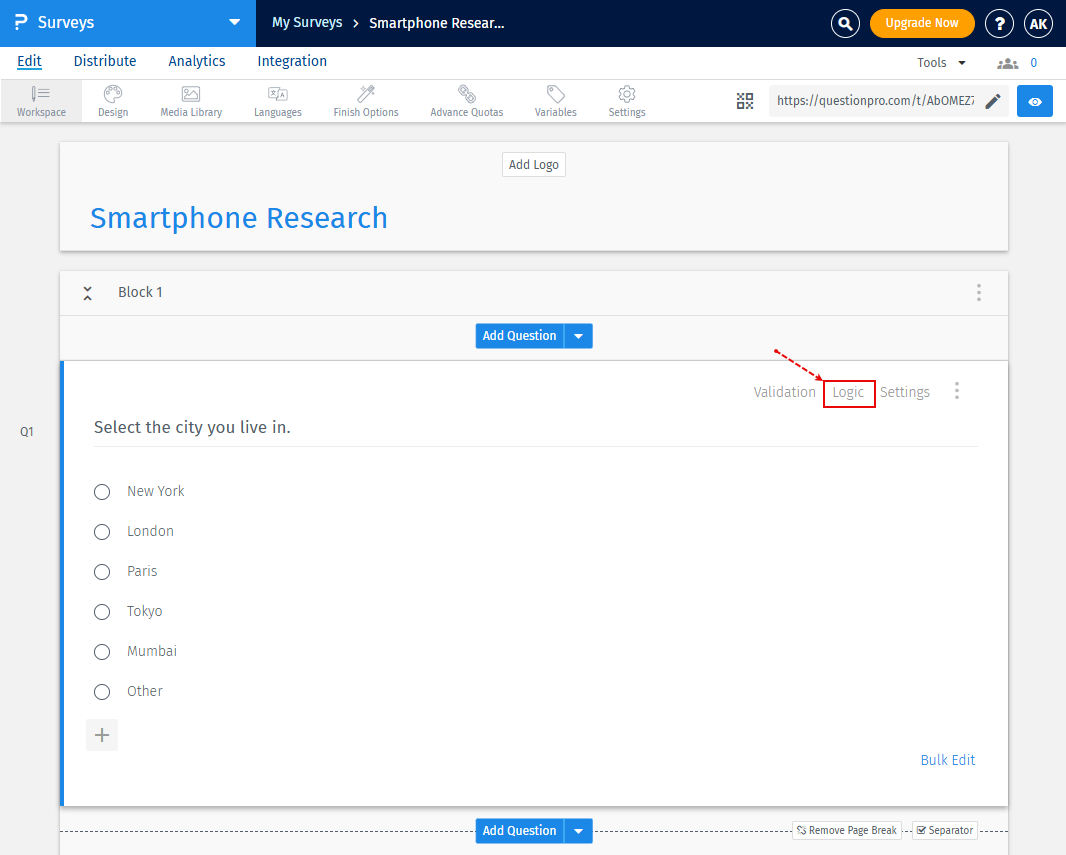Open the Bulk Edit link
Image resolution: width=1066 pixels, height=855 pixels.
[x=947, y=760]
